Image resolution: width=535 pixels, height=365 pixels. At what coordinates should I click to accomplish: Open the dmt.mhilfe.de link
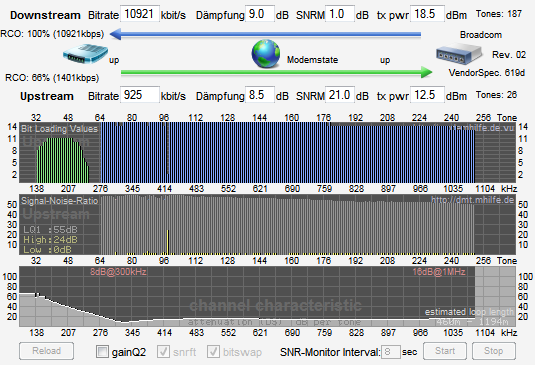click(x=473, y=200)
